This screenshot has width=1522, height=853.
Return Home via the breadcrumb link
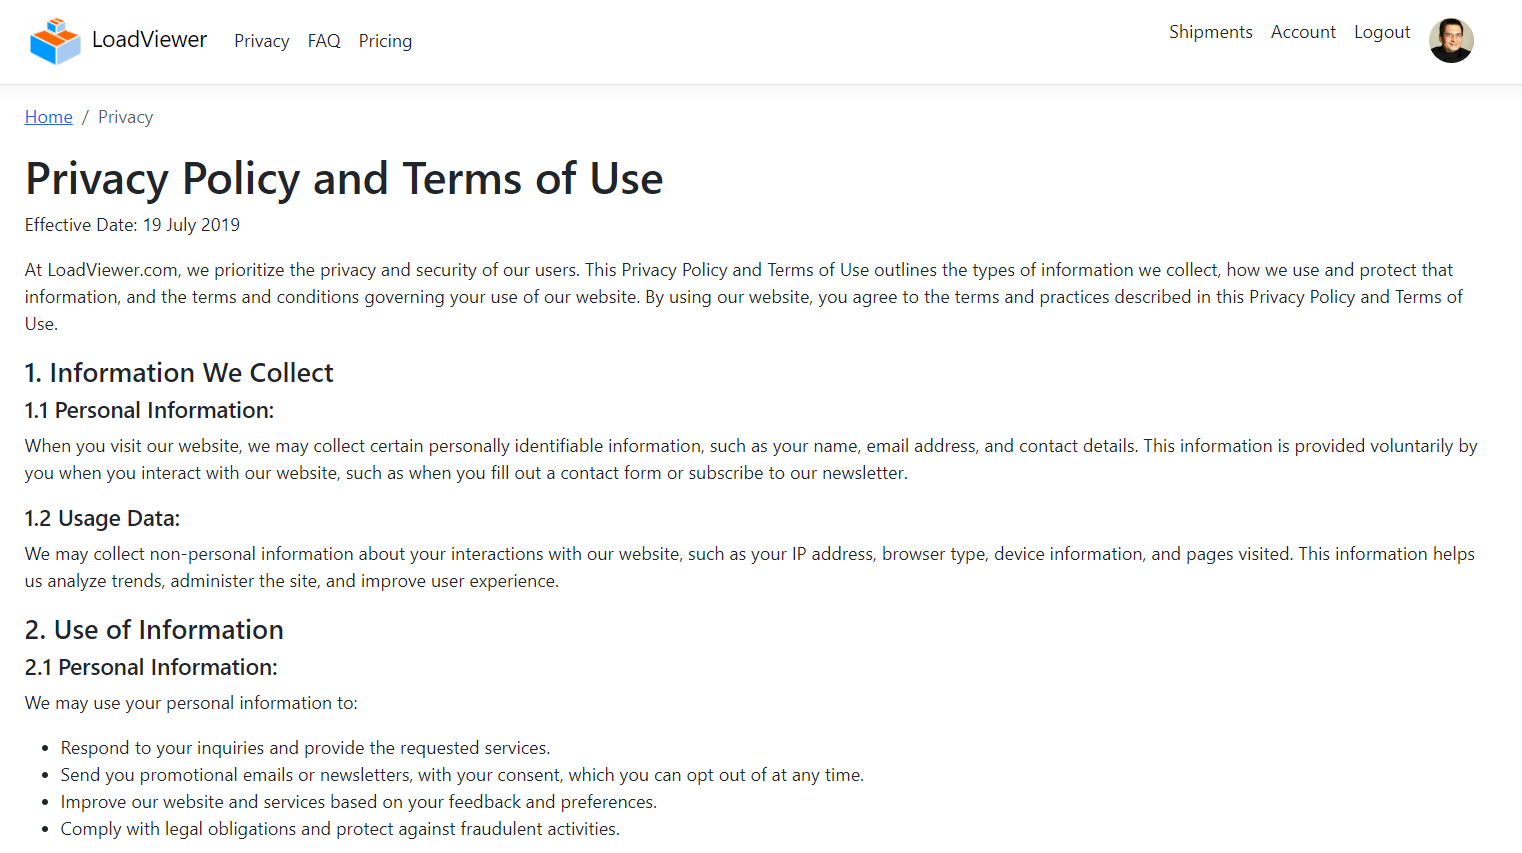(48, 117)
